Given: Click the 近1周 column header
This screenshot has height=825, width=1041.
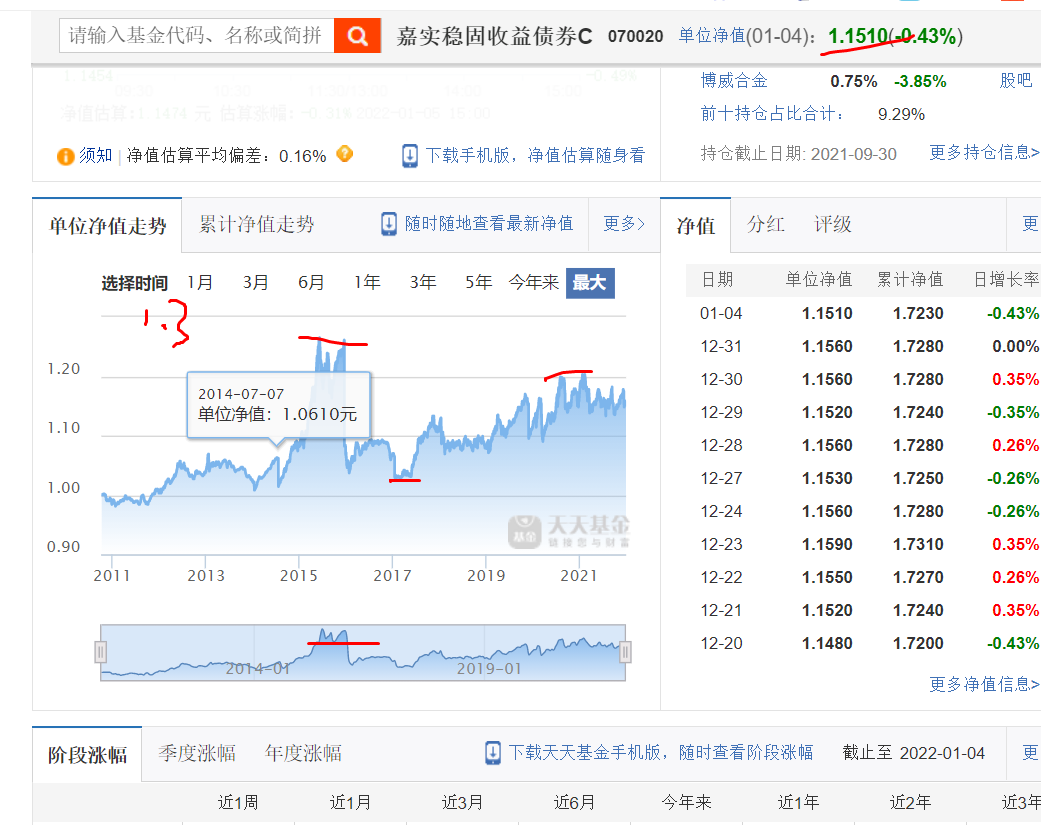Looking at the screenshot, I should [x=238, y=802].
